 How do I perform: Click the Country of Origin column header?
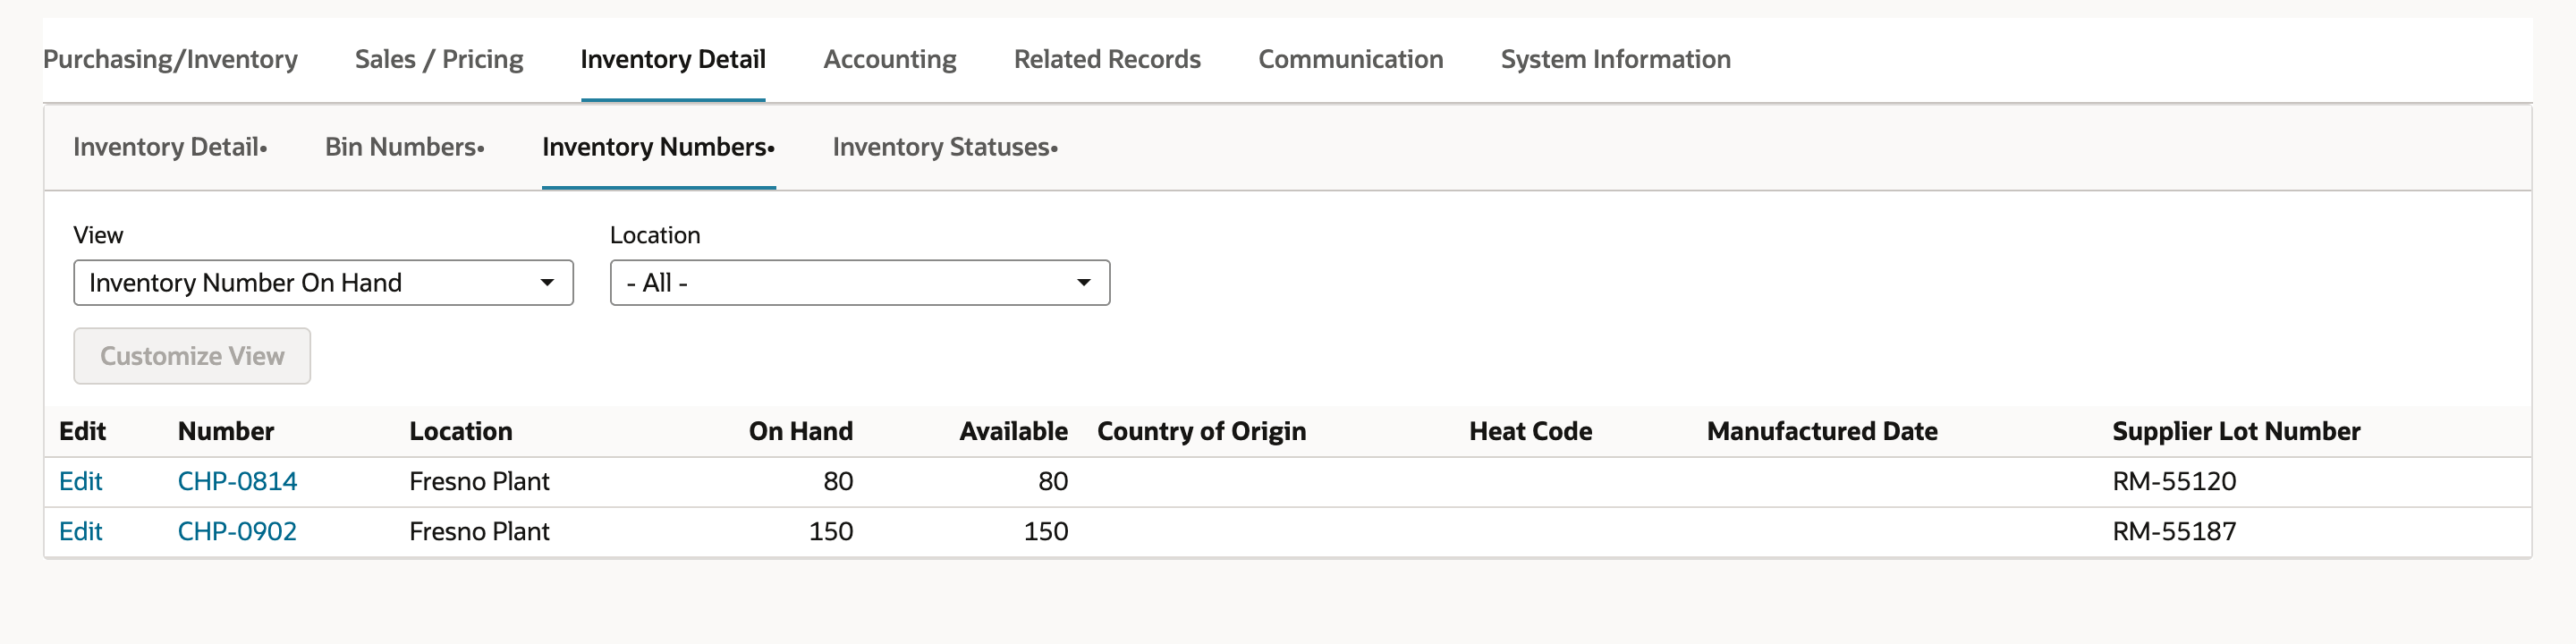[1202, 431]
